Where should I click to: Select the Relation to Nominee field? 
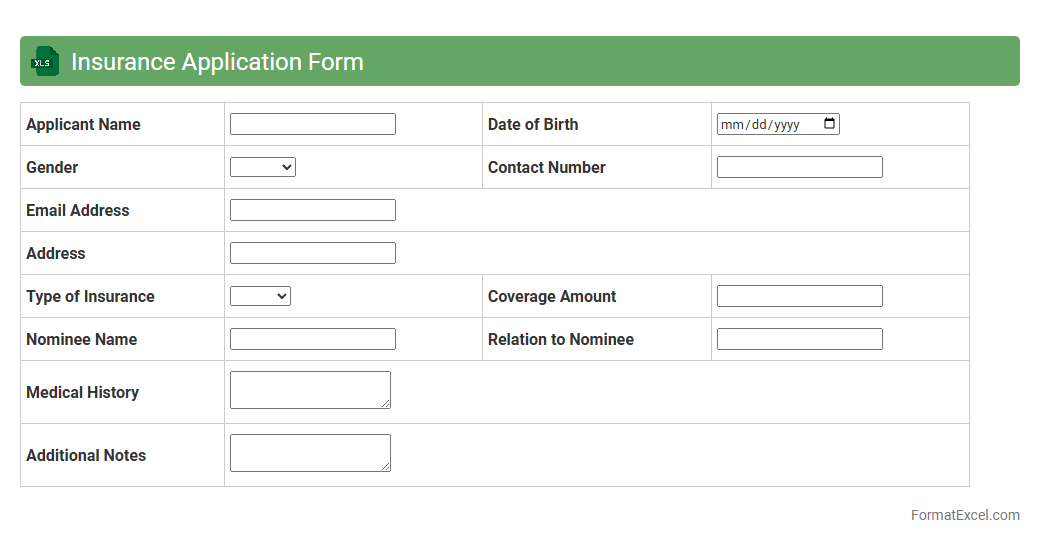pyautogui.click(x=799, y=339)
